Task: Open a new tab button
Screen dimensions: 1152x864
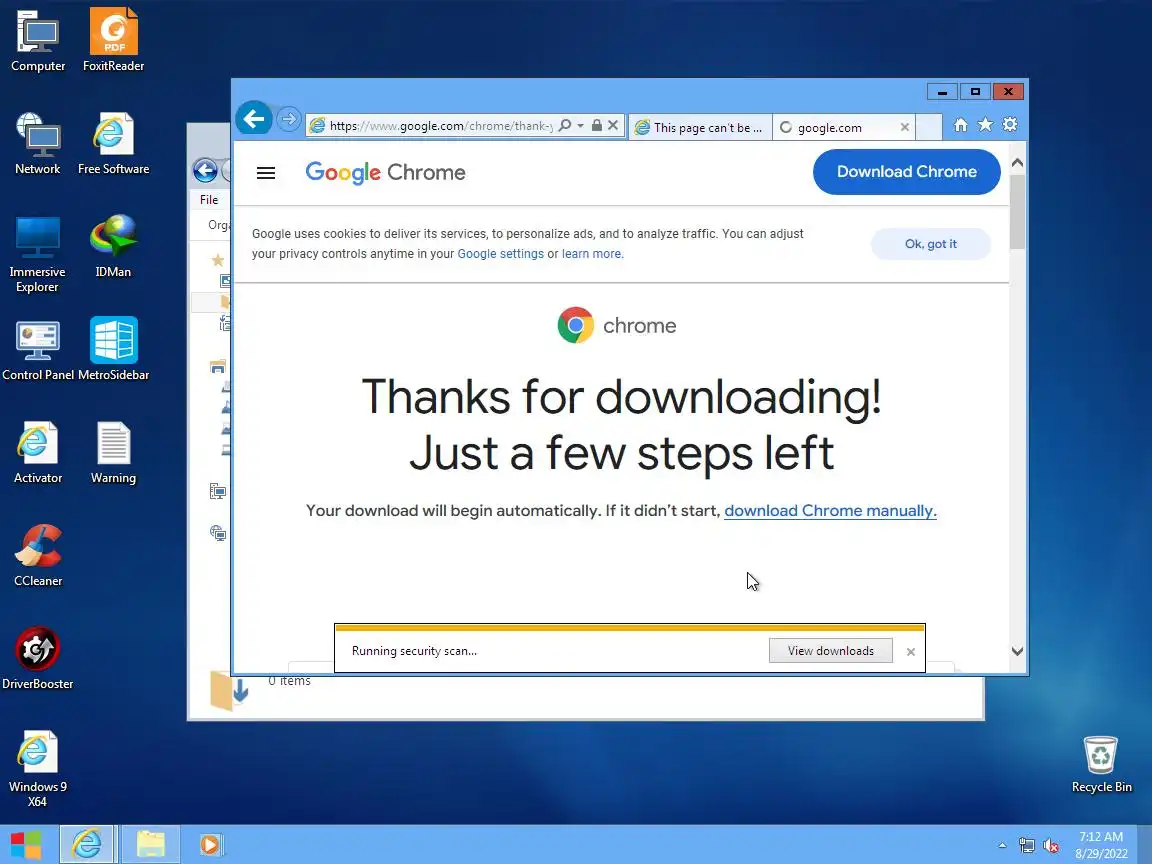Action: pos(929,127)
